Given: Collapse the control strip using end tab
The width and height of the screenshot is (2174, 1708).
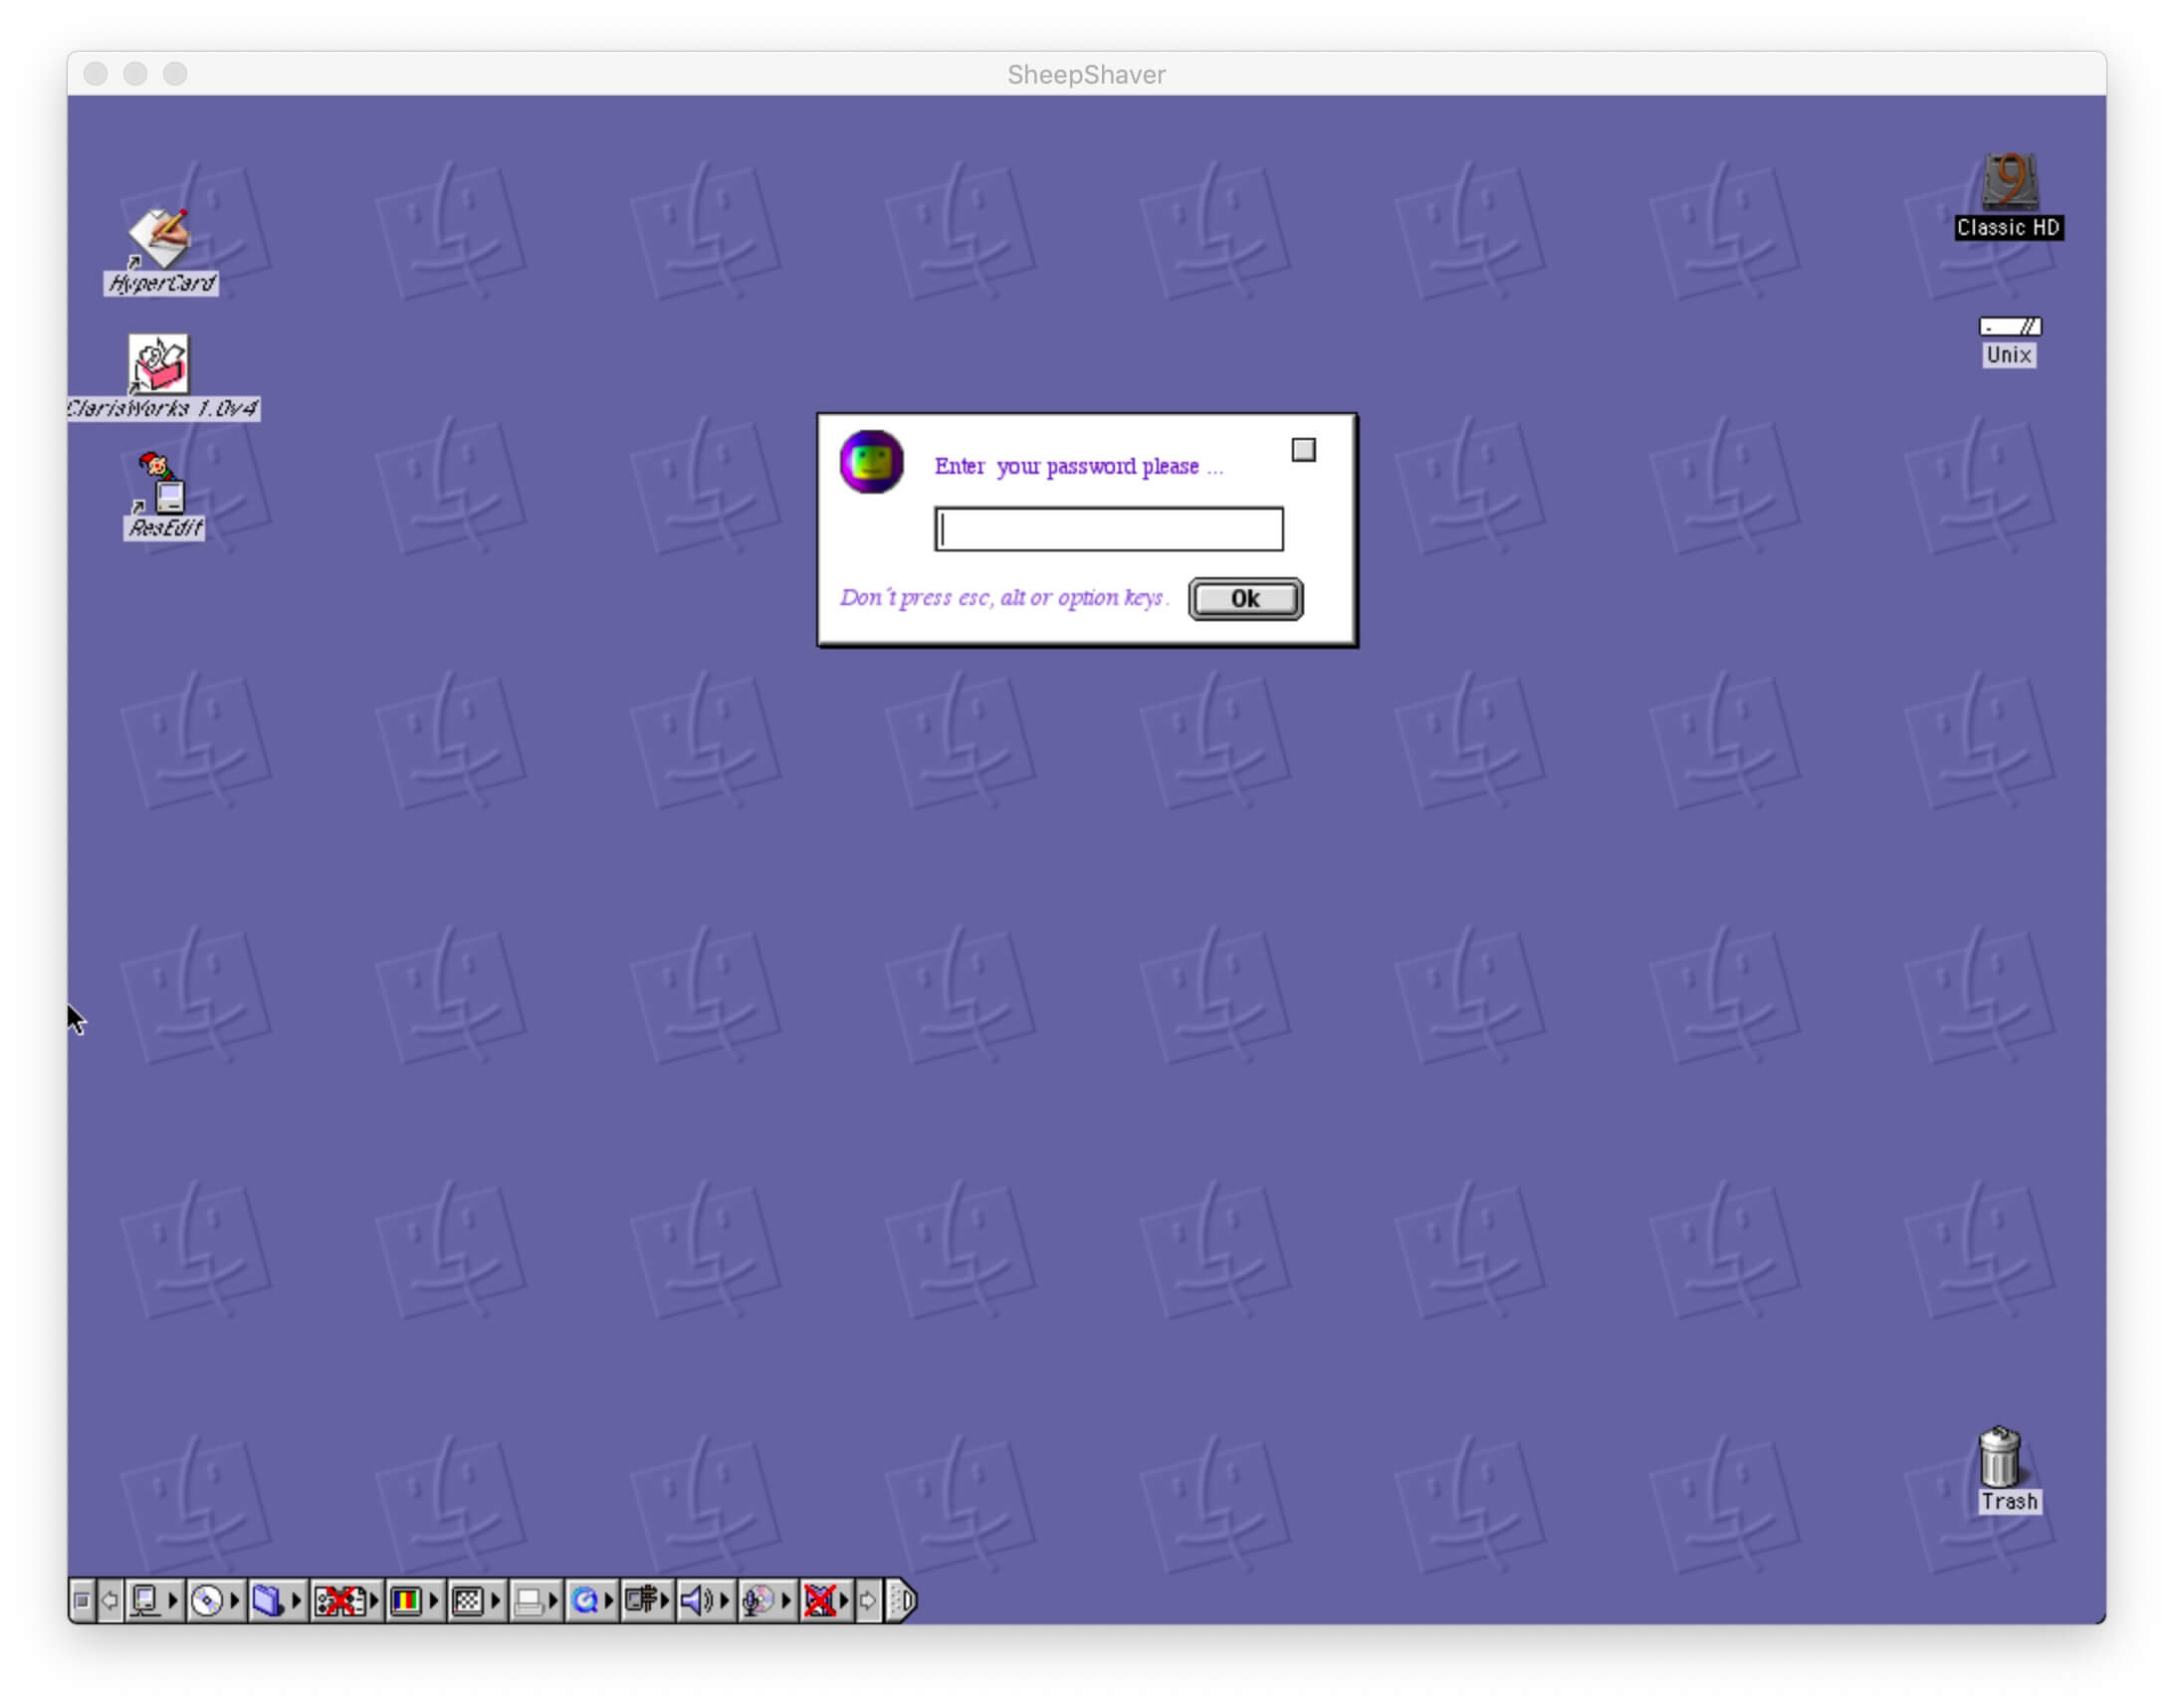Looking at the screenshot, I should 903,1601.
